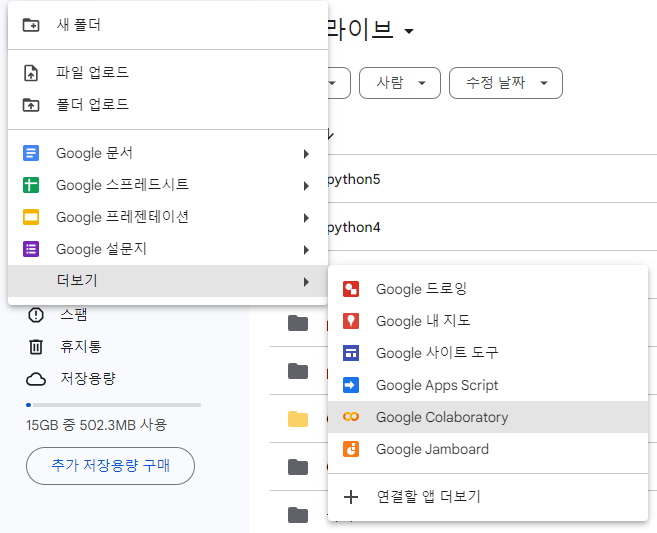Open the 더보기 submenu entry
The height and width of the screenshot is (533, 657).
pos(168,281)
